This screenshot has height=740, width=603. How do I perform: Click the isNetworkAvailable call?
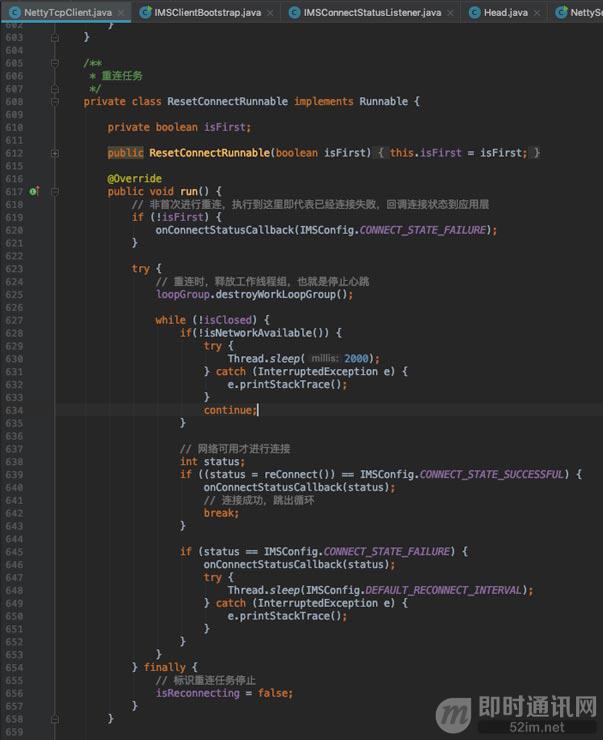click(266, 333)
